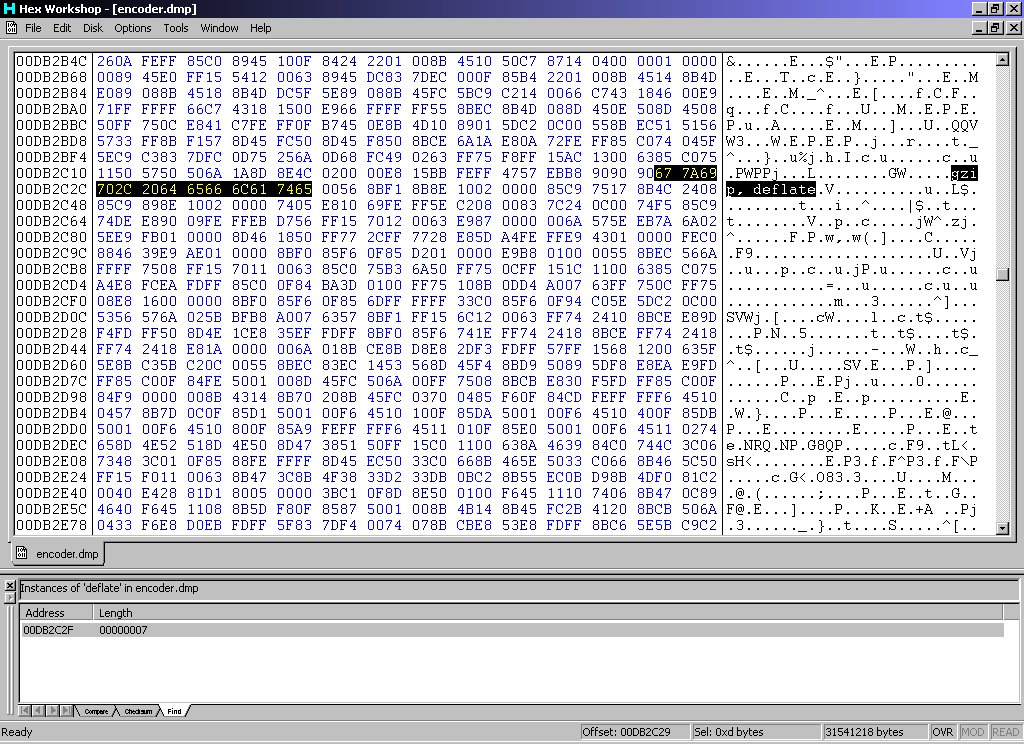1024x744 pixels.
Task: Go to the previous results tab
Action: (39, 711)
